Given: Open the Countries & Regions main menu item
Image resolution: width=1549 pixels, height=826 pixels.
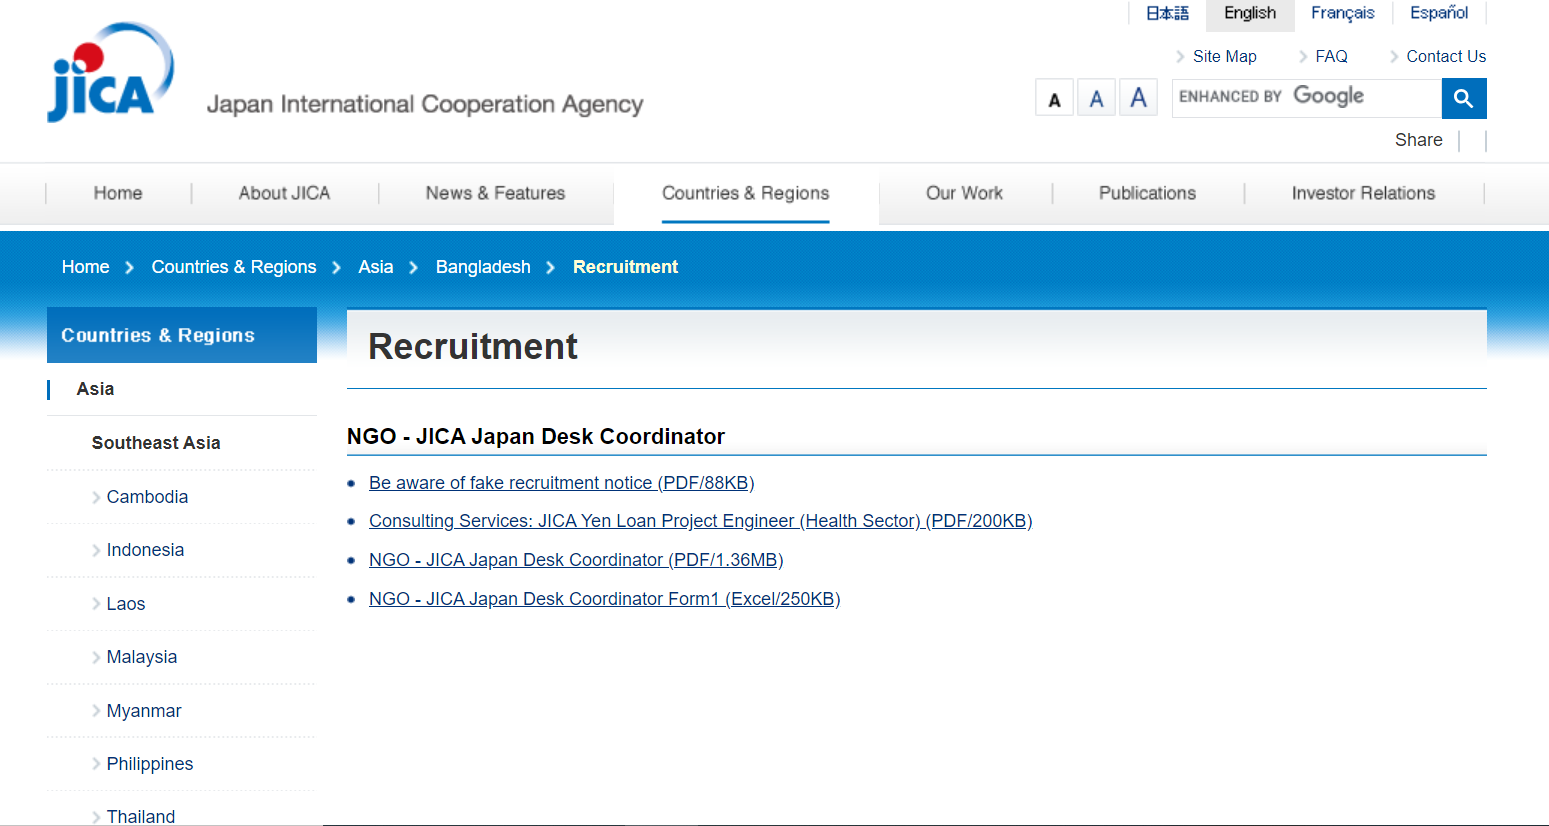Looking at the screenshot, I should click(745, 193).
